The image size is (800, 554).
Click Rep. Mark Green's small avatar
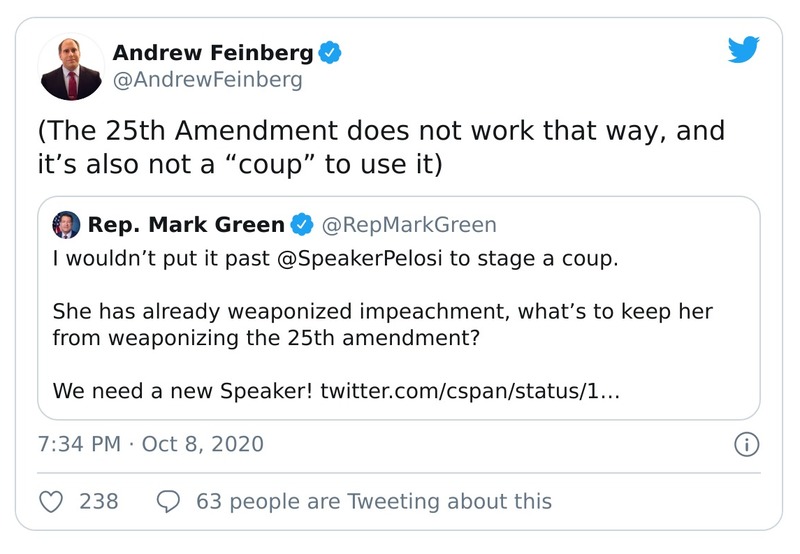click(x=67, y=225)
